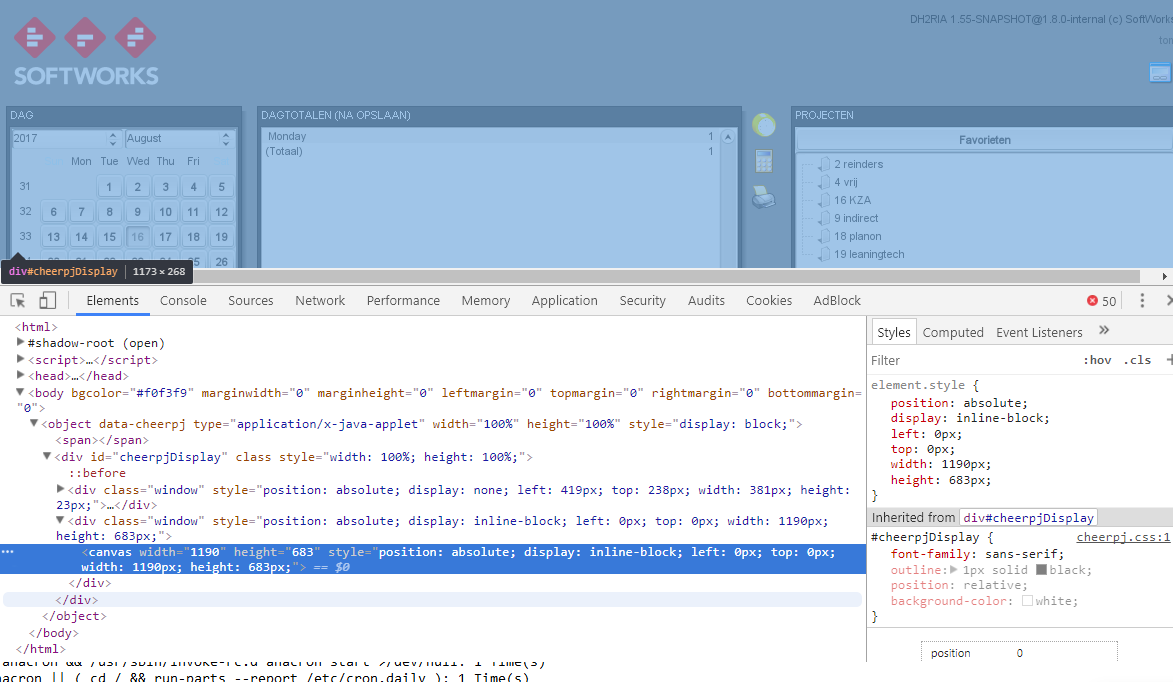Click the document icon for 2 reinders

824,164
